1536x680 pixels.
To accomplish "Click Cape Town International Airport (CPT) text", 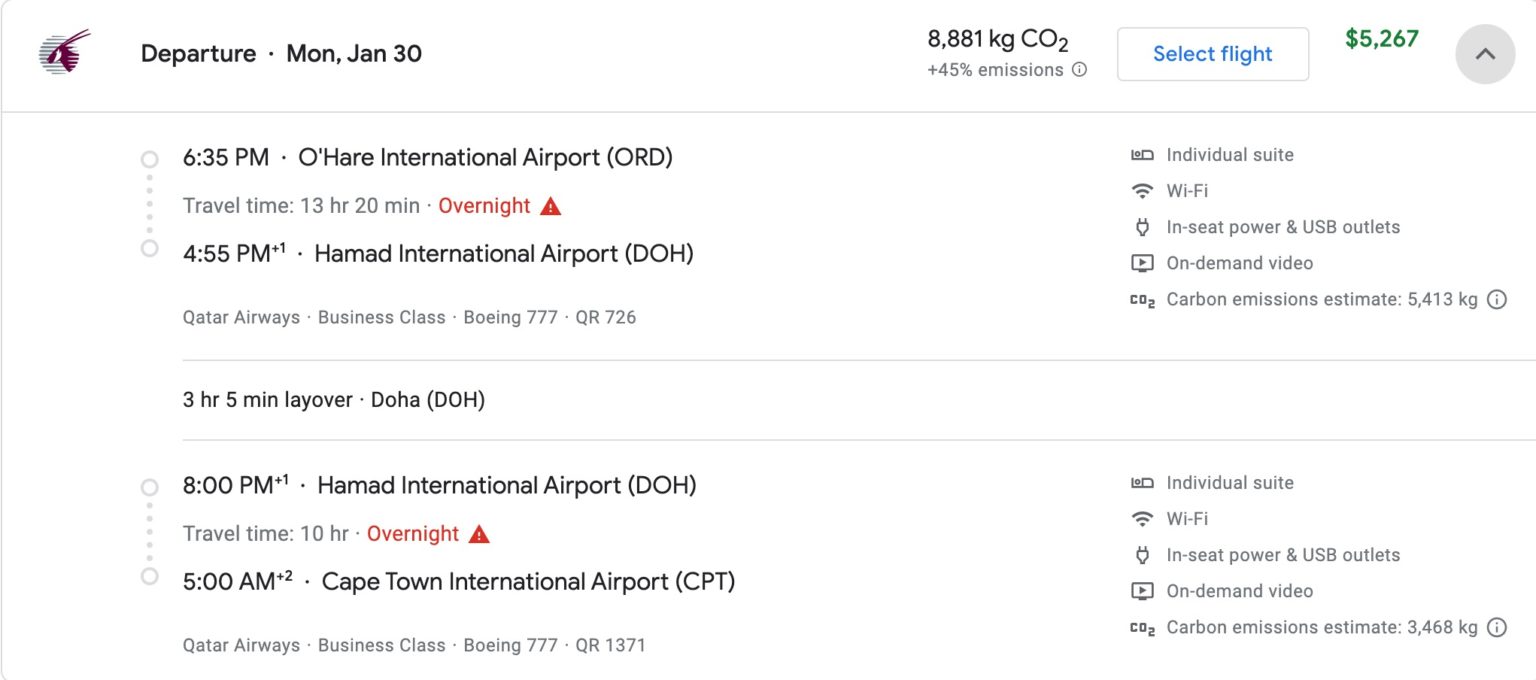I will [528, 581].
